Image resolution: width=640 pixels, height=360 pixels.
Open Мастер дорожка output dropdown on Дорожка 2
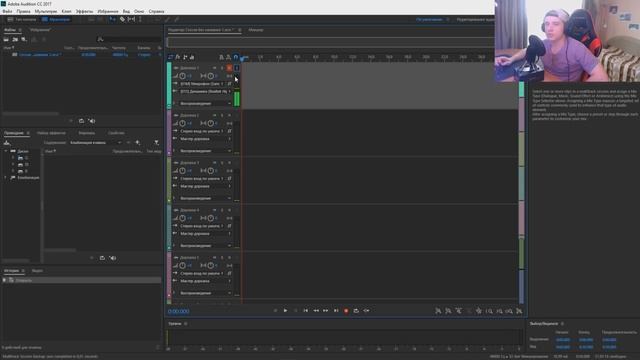[x=205, y=139]
